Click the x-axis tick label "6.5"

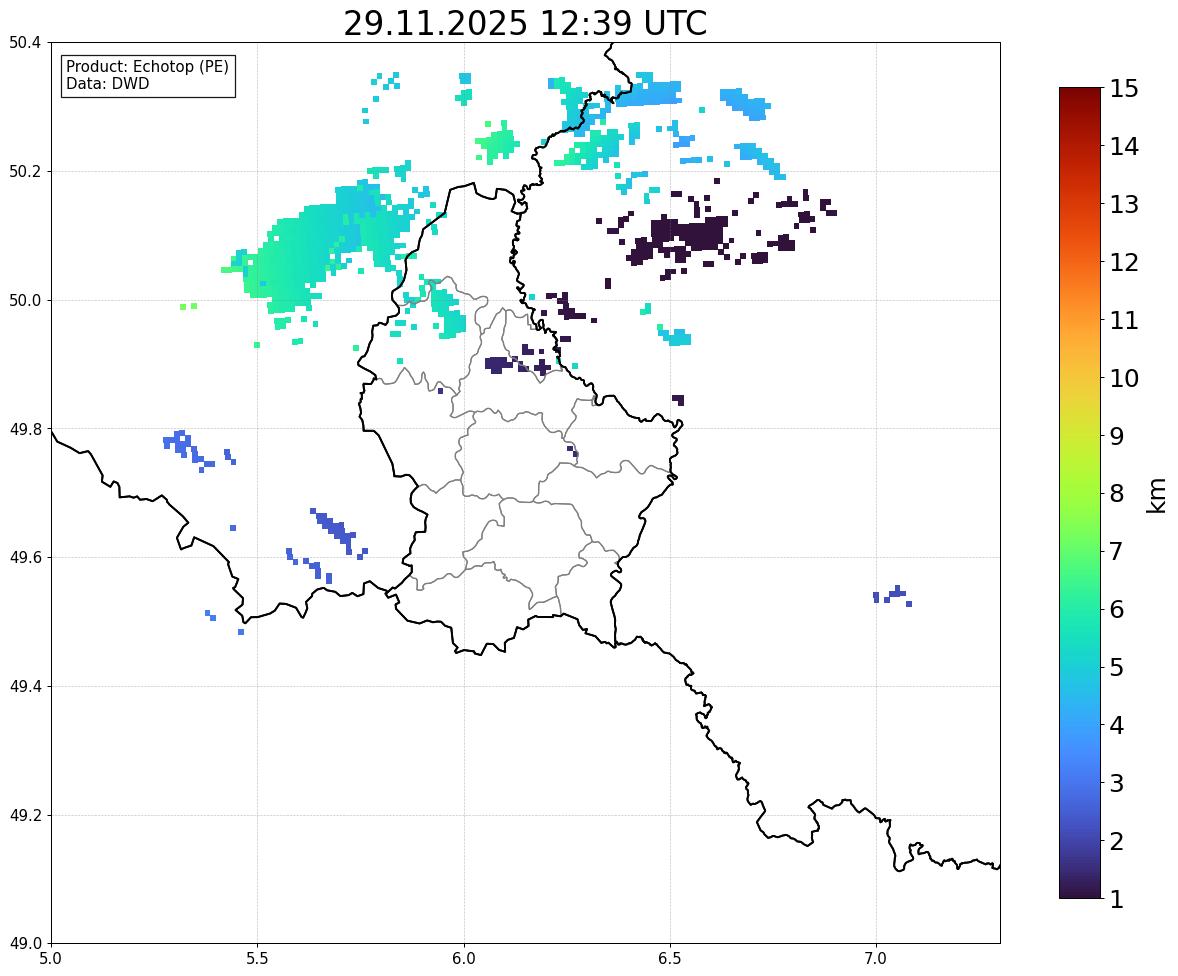pos(669,959)
